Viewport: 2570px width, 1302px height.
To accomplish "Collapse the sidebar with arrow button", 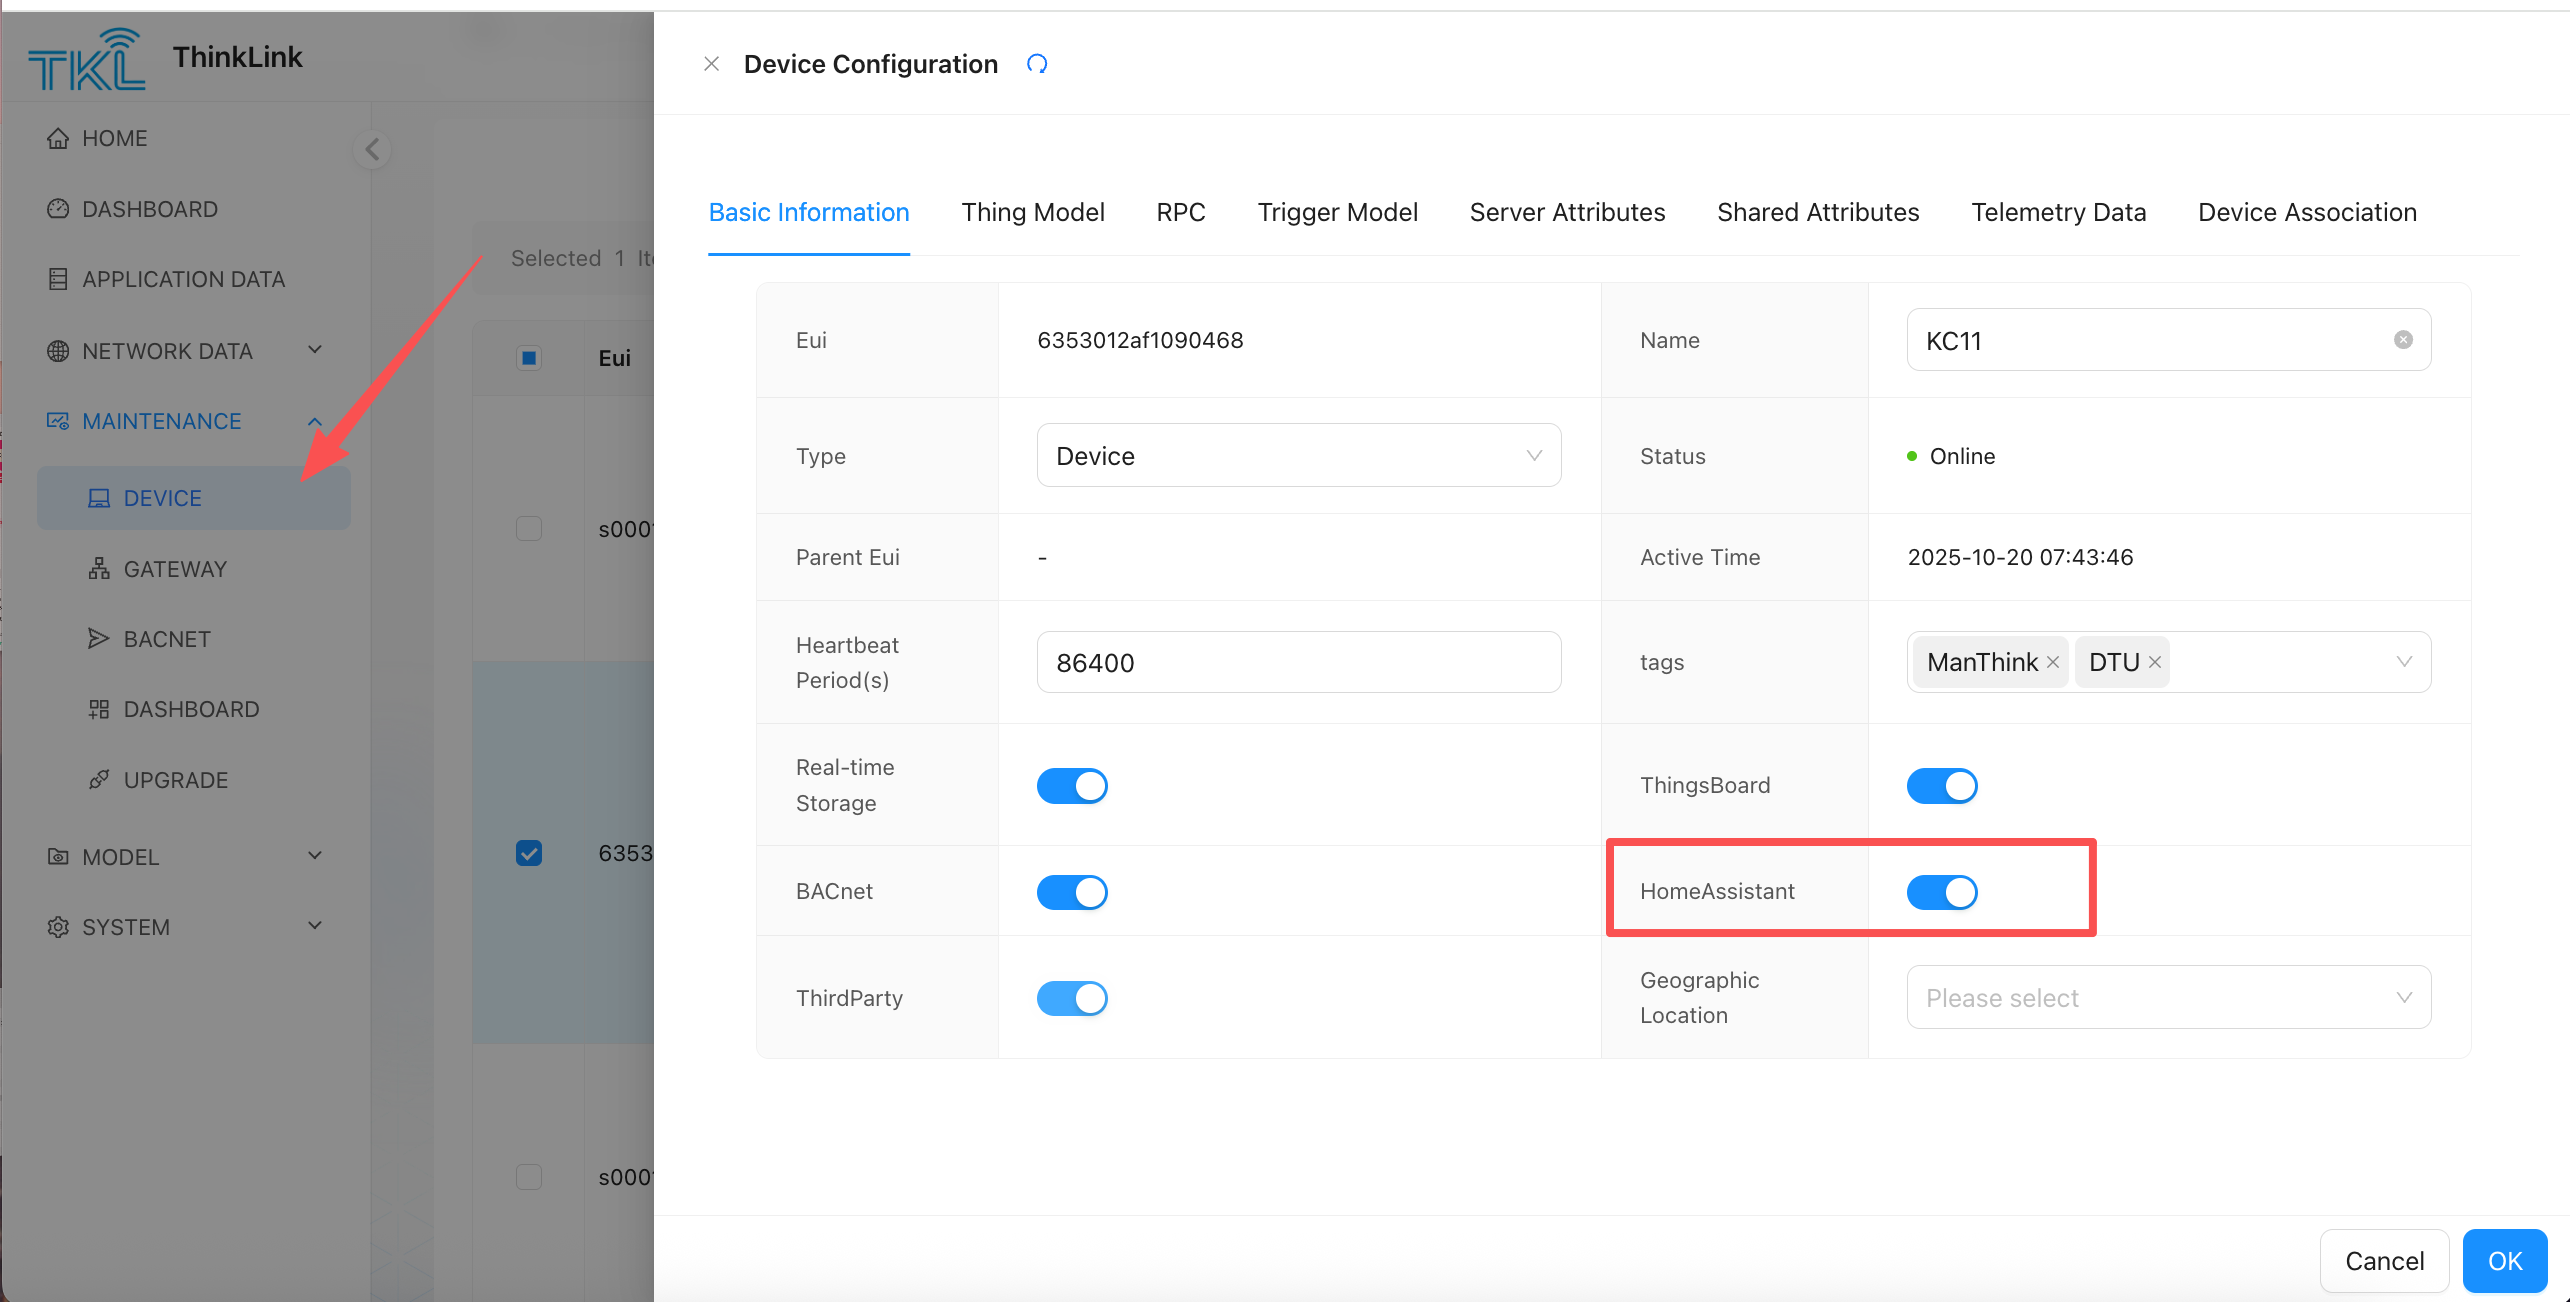I will point(372,150).
